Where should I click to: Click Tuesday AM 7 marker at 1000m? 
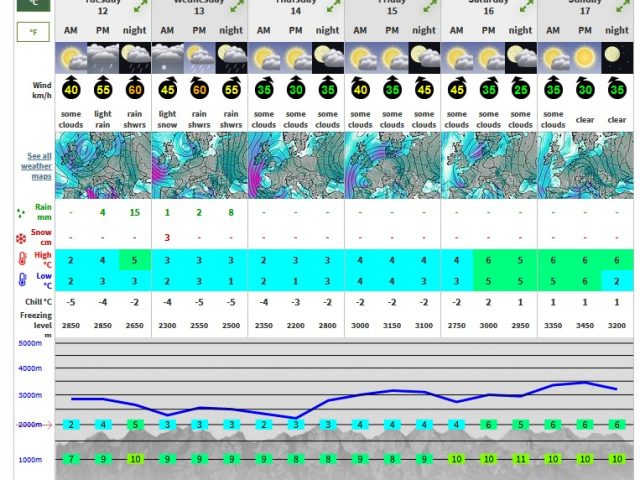click(x=71, y=459)
